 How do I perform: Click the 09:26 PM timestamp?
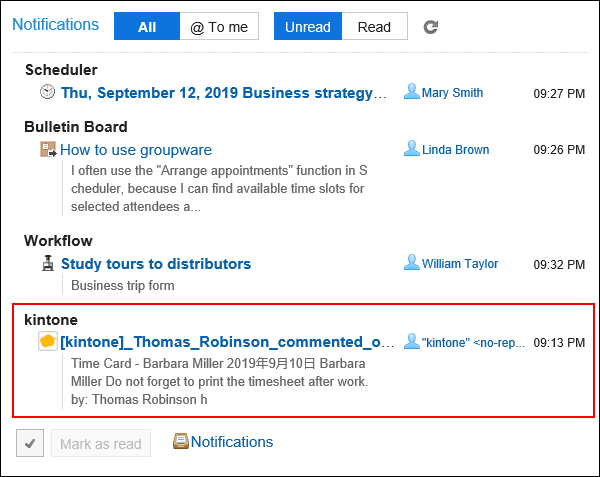click(x=559, y=150)
